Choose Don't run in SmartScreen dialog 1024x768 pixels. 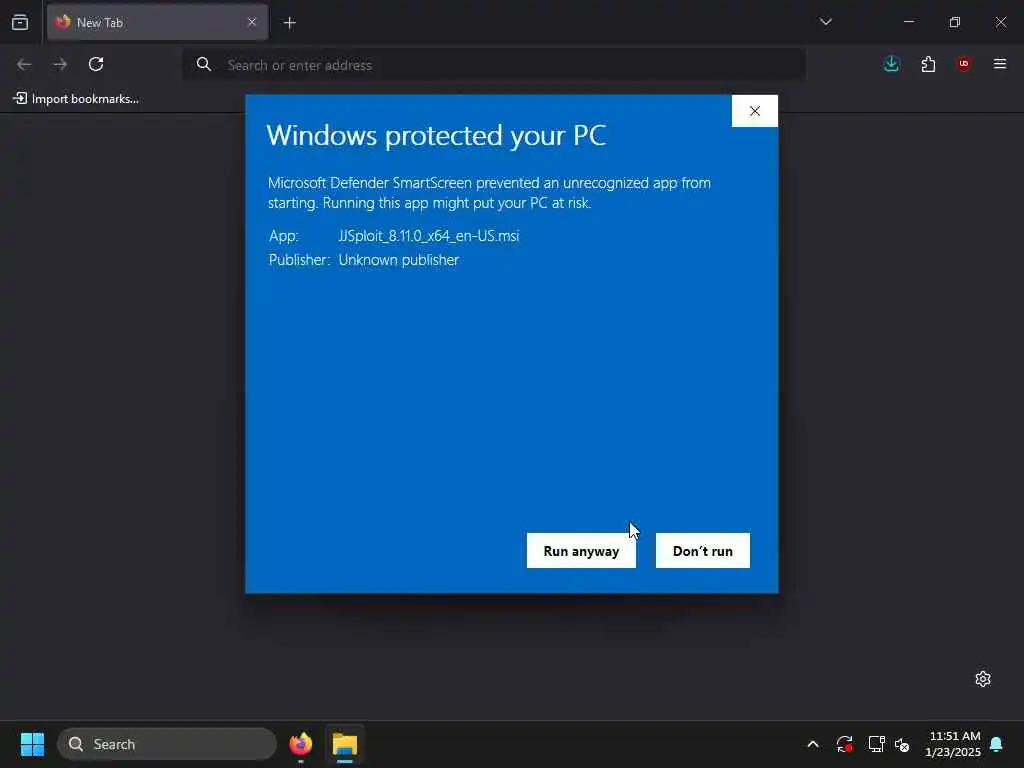coord(703,551)
